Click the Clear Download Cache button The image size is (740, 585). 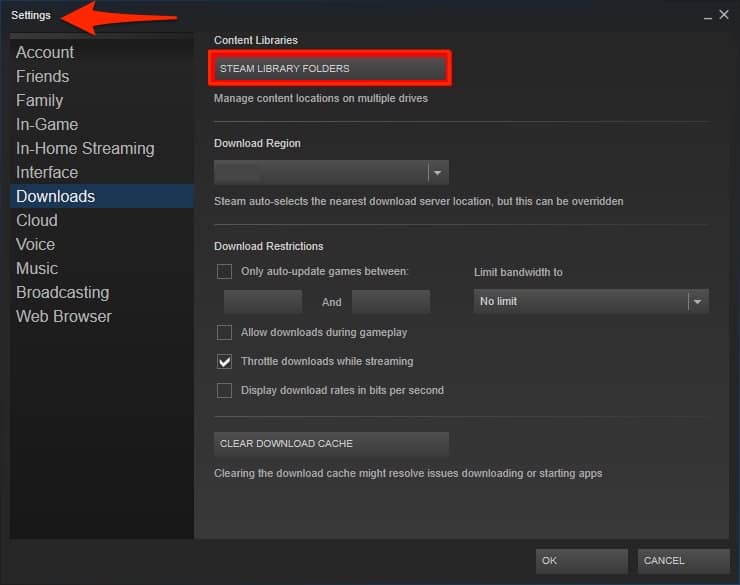pos(331,444)
